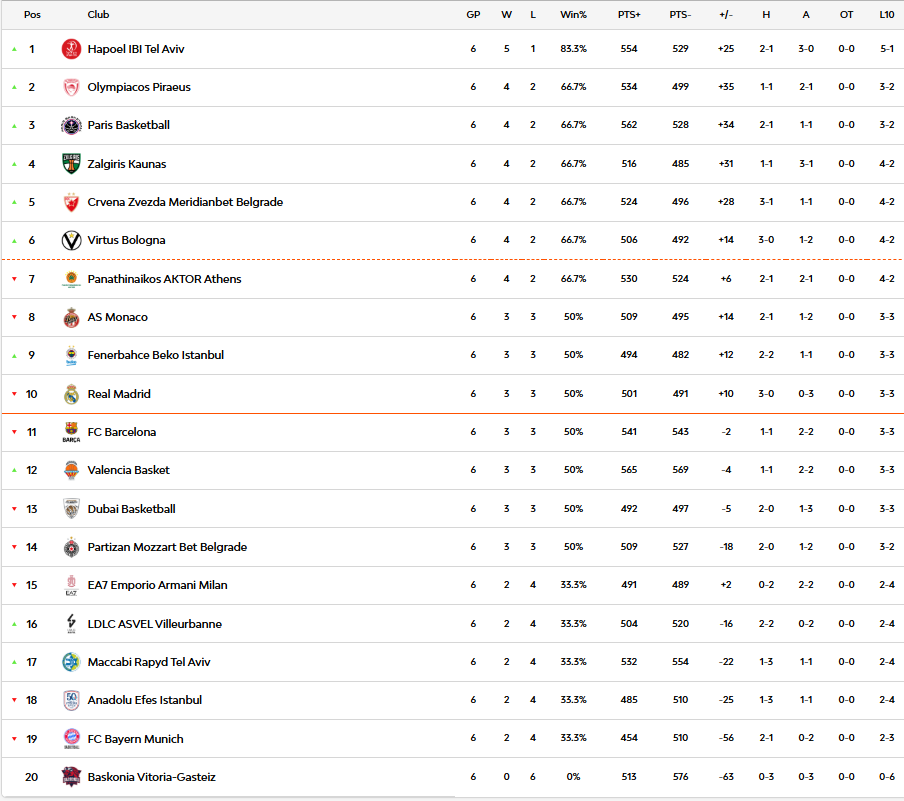This screenshot has width=904, height=801.
Task: Open the AS Monaco team page
Action: pyautogui.click(x=117, y=317)
